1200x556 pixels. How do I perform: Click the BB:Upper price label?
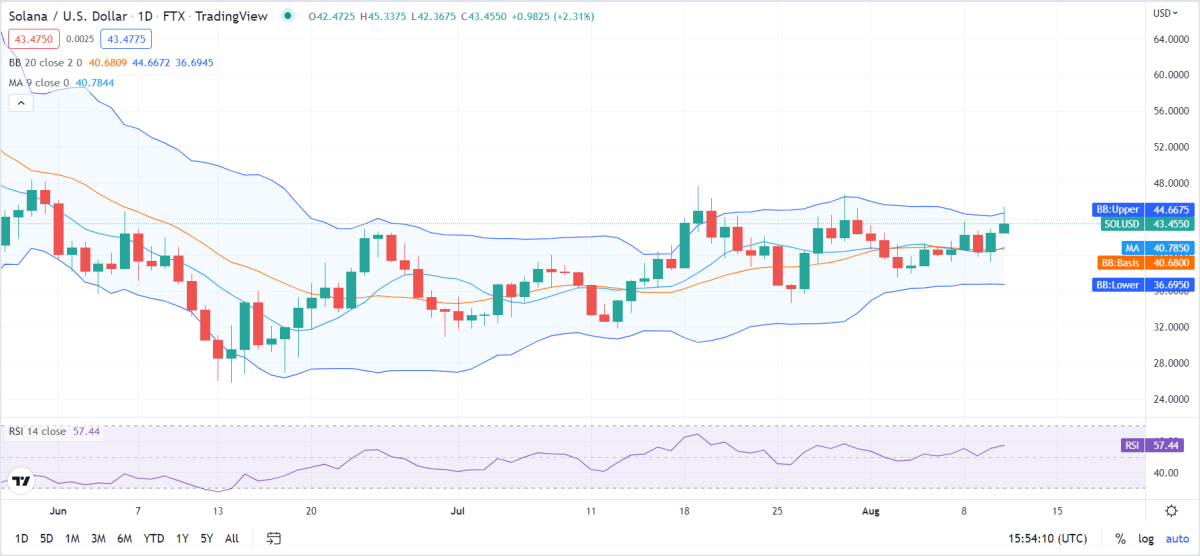pos(1142,210)
